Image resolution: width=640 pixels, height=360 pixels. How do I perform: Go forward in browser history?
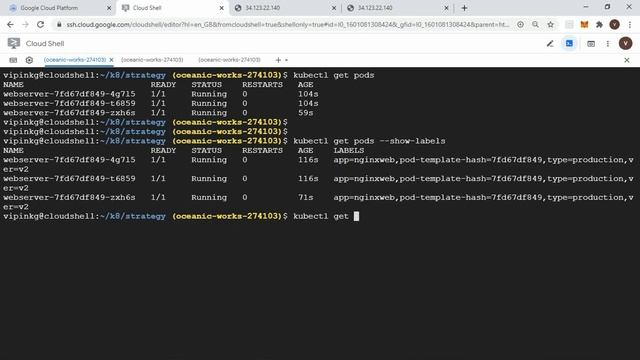25,24
